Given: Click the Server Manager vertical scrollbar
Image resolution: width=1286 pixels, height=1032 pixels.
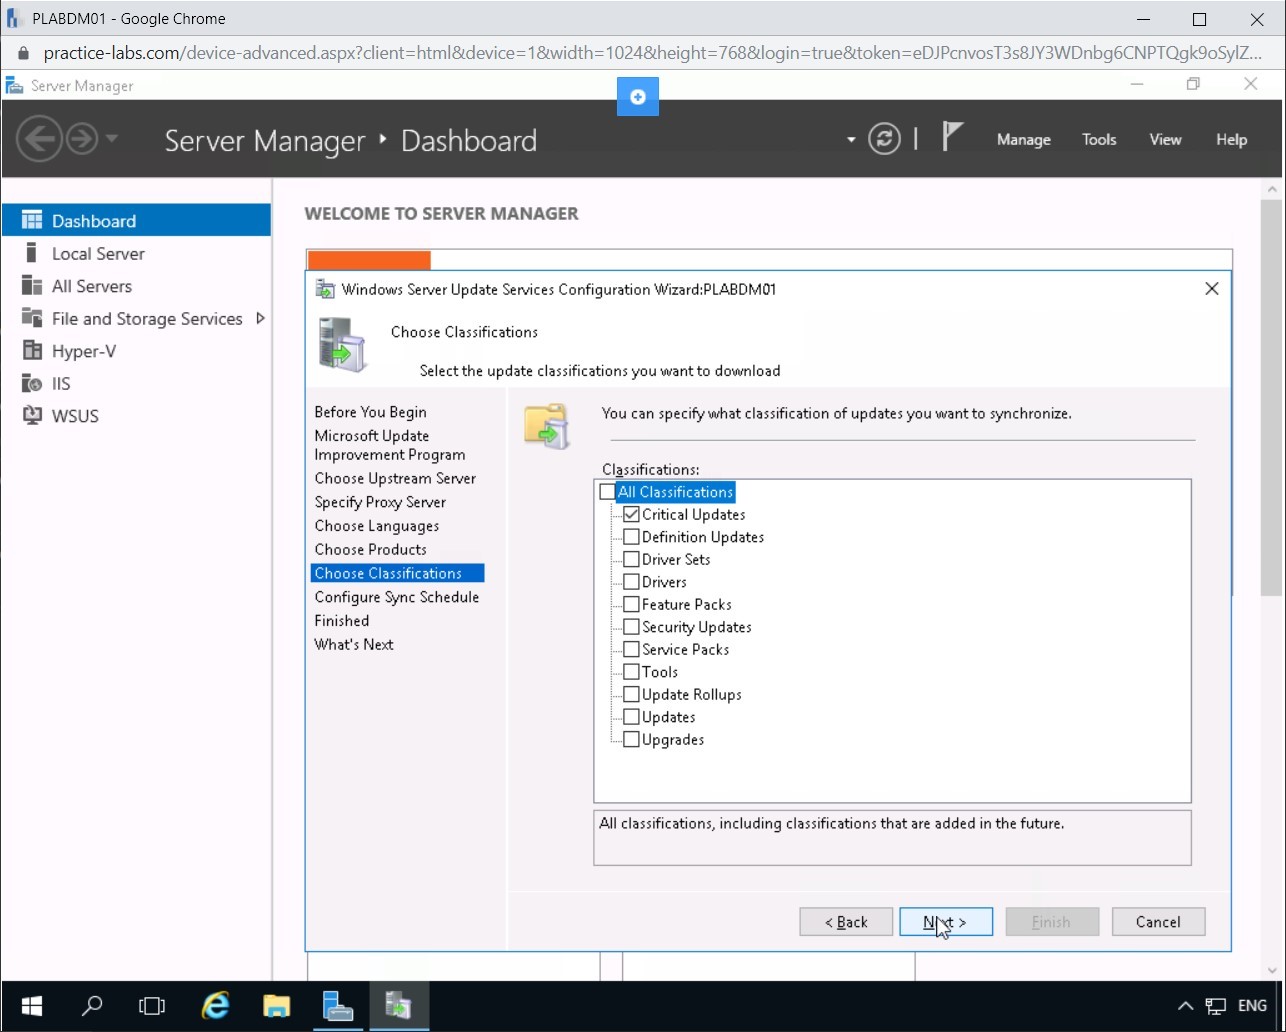Looking at the screenshot, I should coord(1272,400).
